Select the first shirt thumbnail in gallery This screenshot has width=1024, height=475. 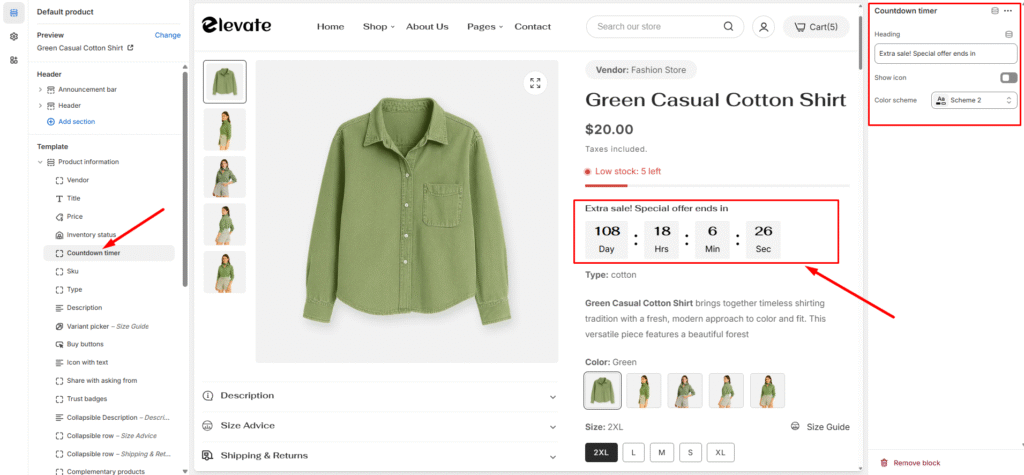click(225, 82)
